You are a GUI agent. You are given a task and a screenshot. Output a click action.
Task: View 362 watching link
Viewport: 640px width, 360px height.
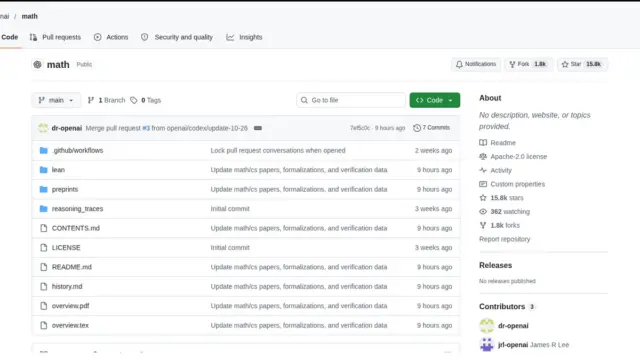(510, 211)
